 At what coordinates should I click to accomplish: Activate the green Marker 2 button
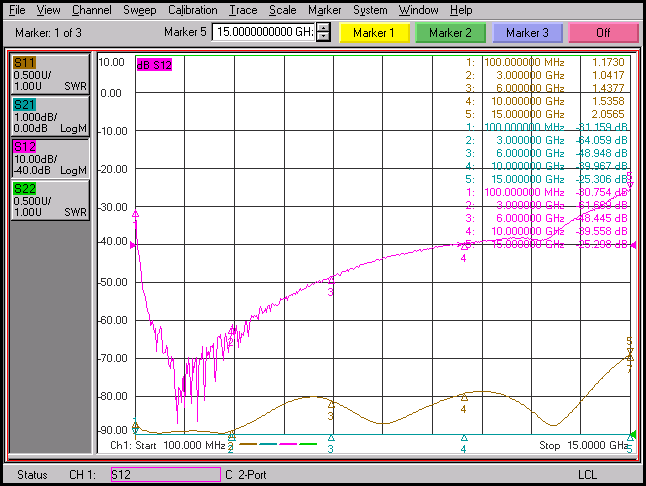click(450, 33)
